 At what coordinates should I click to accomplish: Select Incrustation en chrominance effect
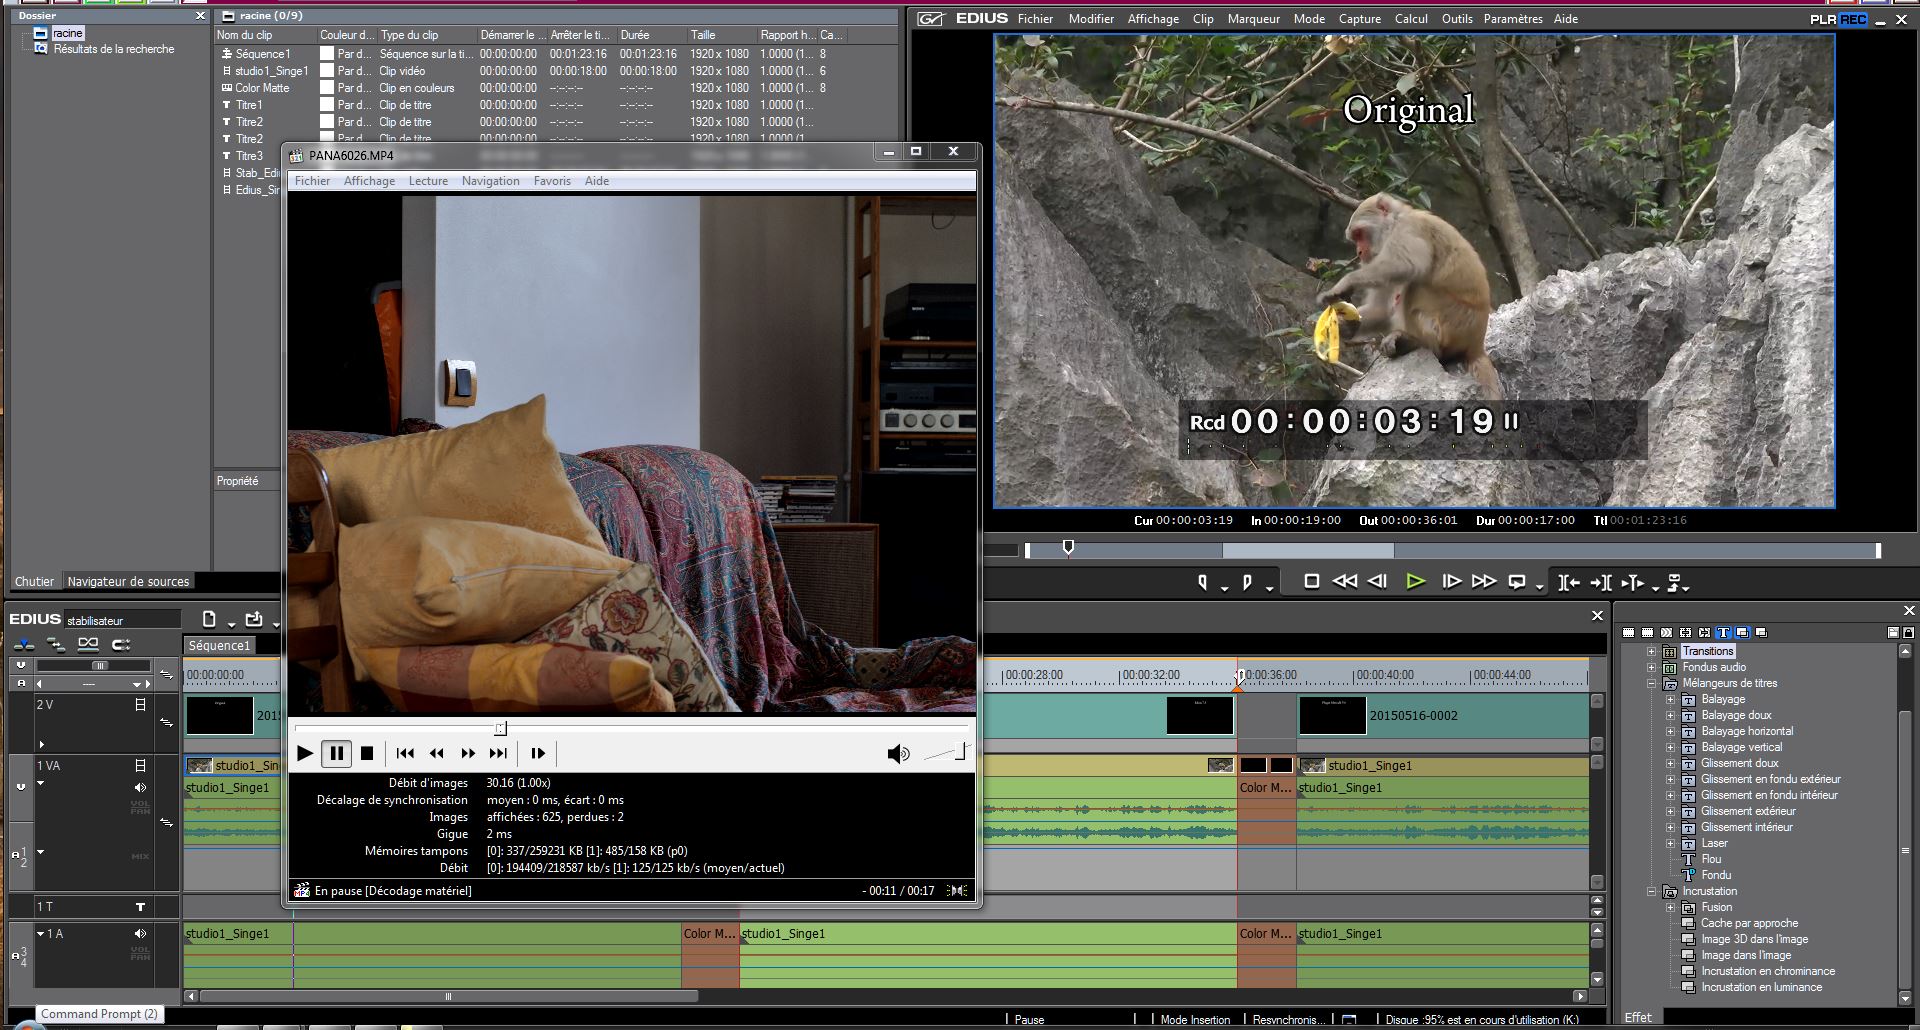1768,971
